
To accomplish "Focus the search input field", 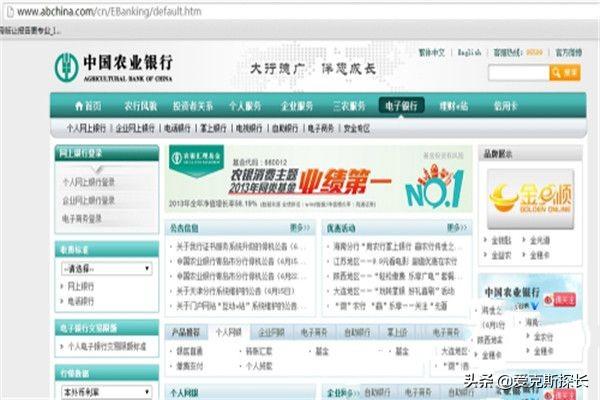I will tap(519, 72).
